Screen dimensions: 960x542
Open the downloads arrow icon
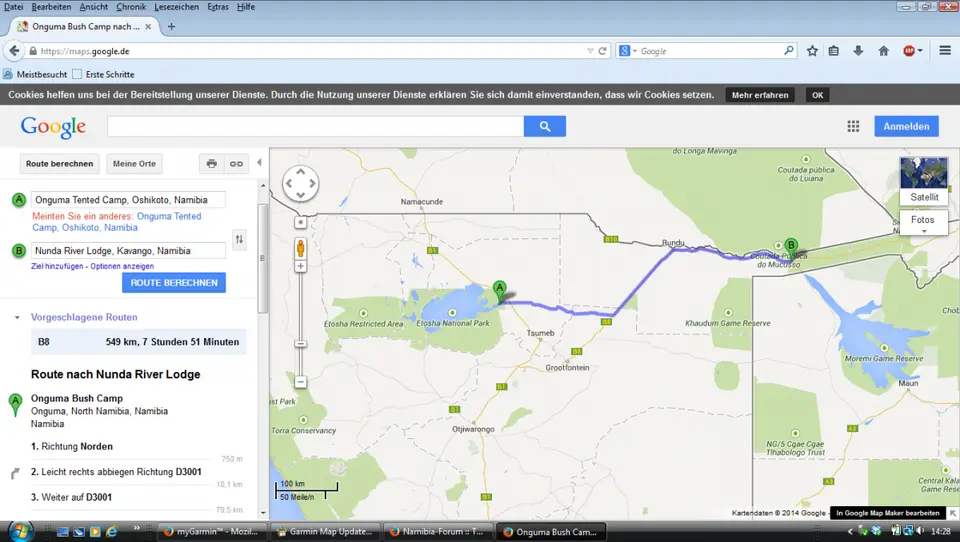click(858, 51)
